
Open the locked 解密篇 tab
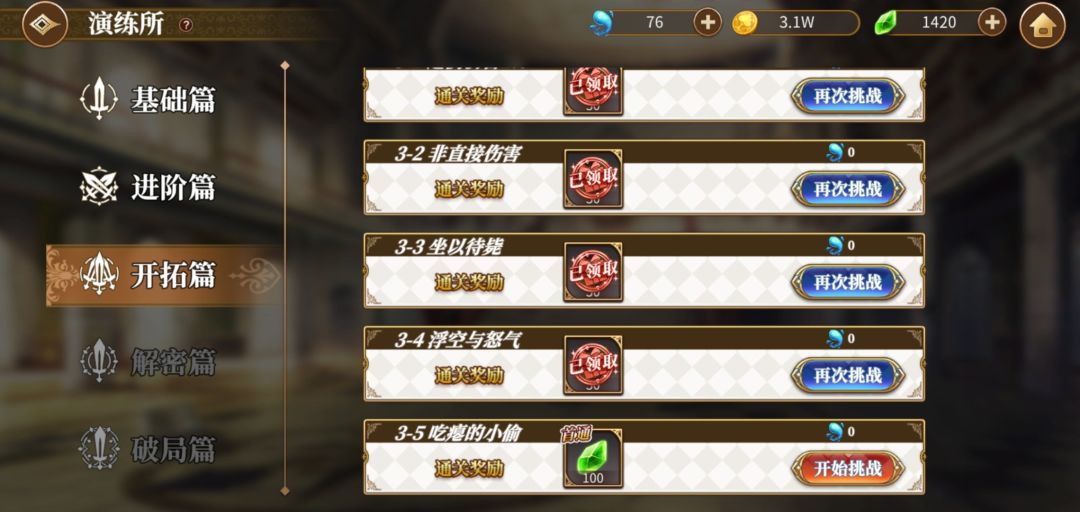[148, 362]
